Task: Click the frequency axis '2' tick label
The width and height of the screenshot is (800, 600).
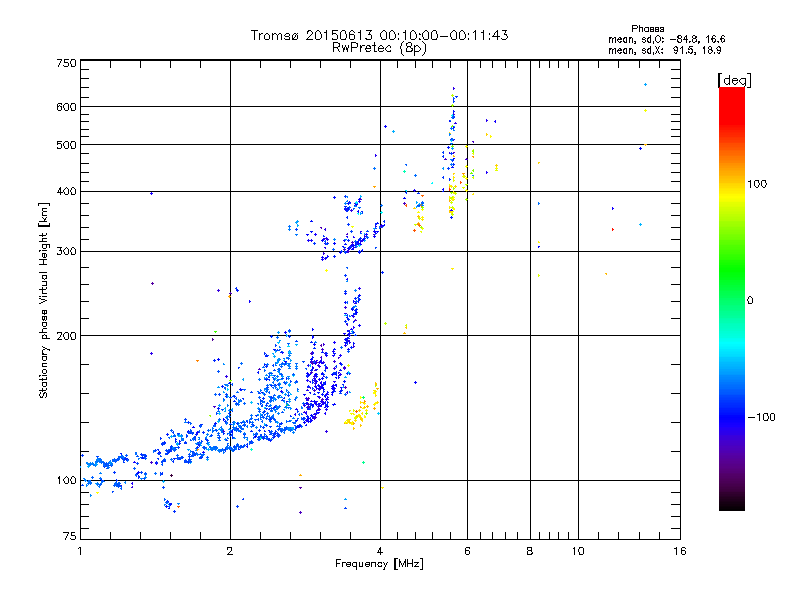Action: (x=230, y=551)
